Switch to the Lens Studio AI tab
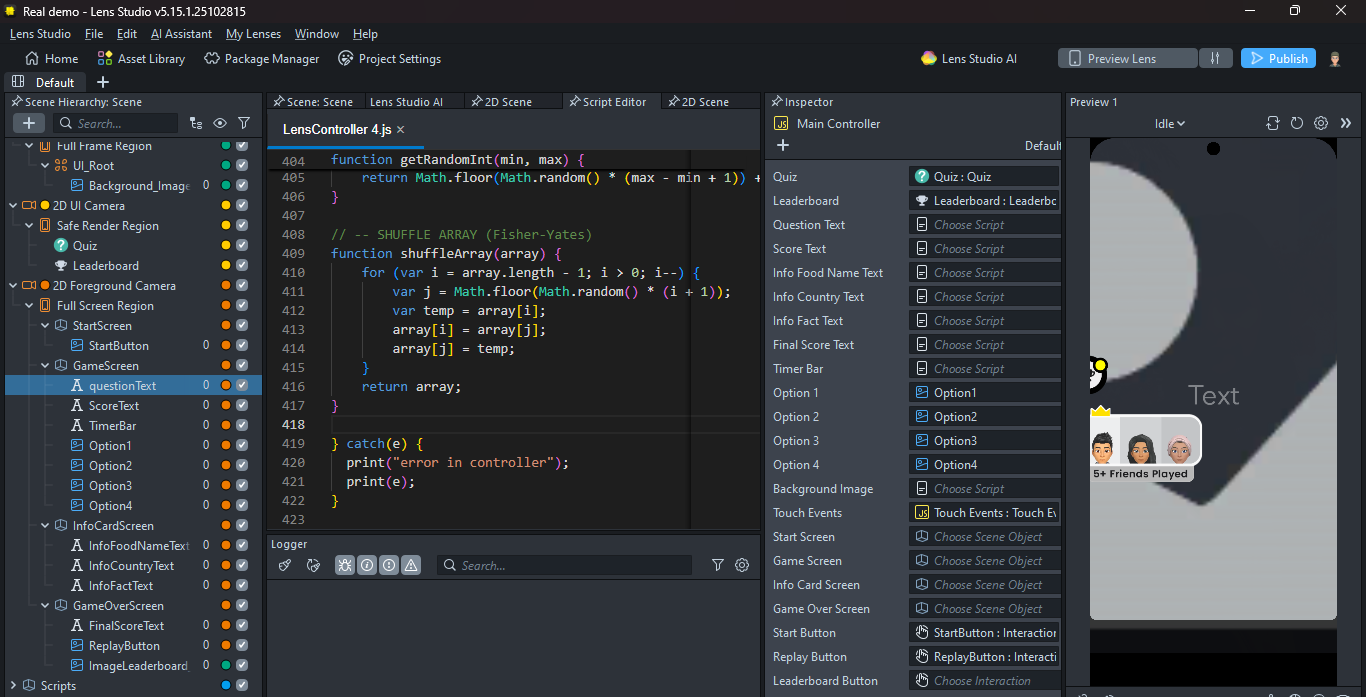The image size is (1366, 697). 406,102
